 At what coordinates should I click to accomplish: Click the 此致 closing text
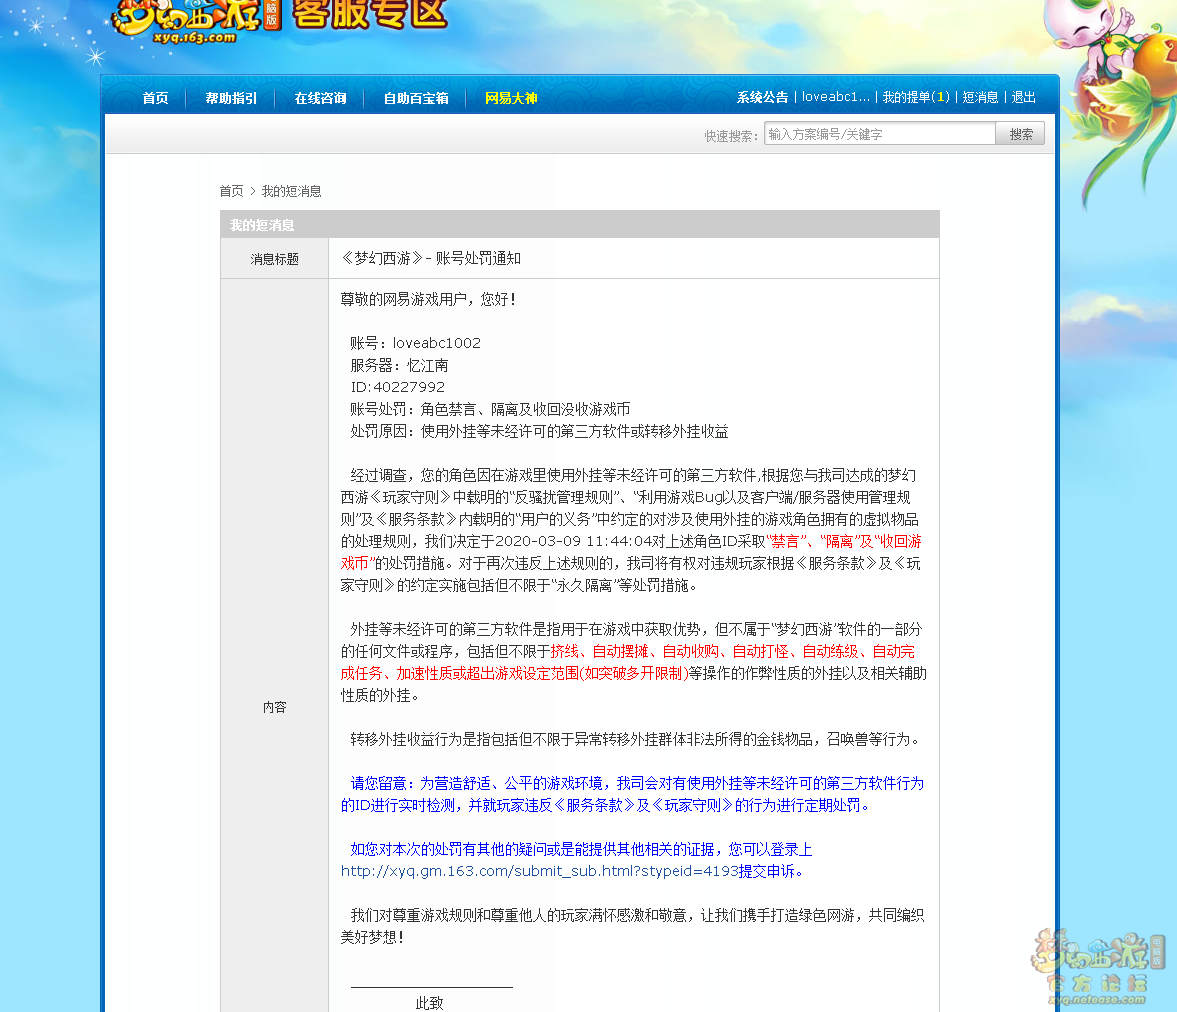[x=429, y=1003]
